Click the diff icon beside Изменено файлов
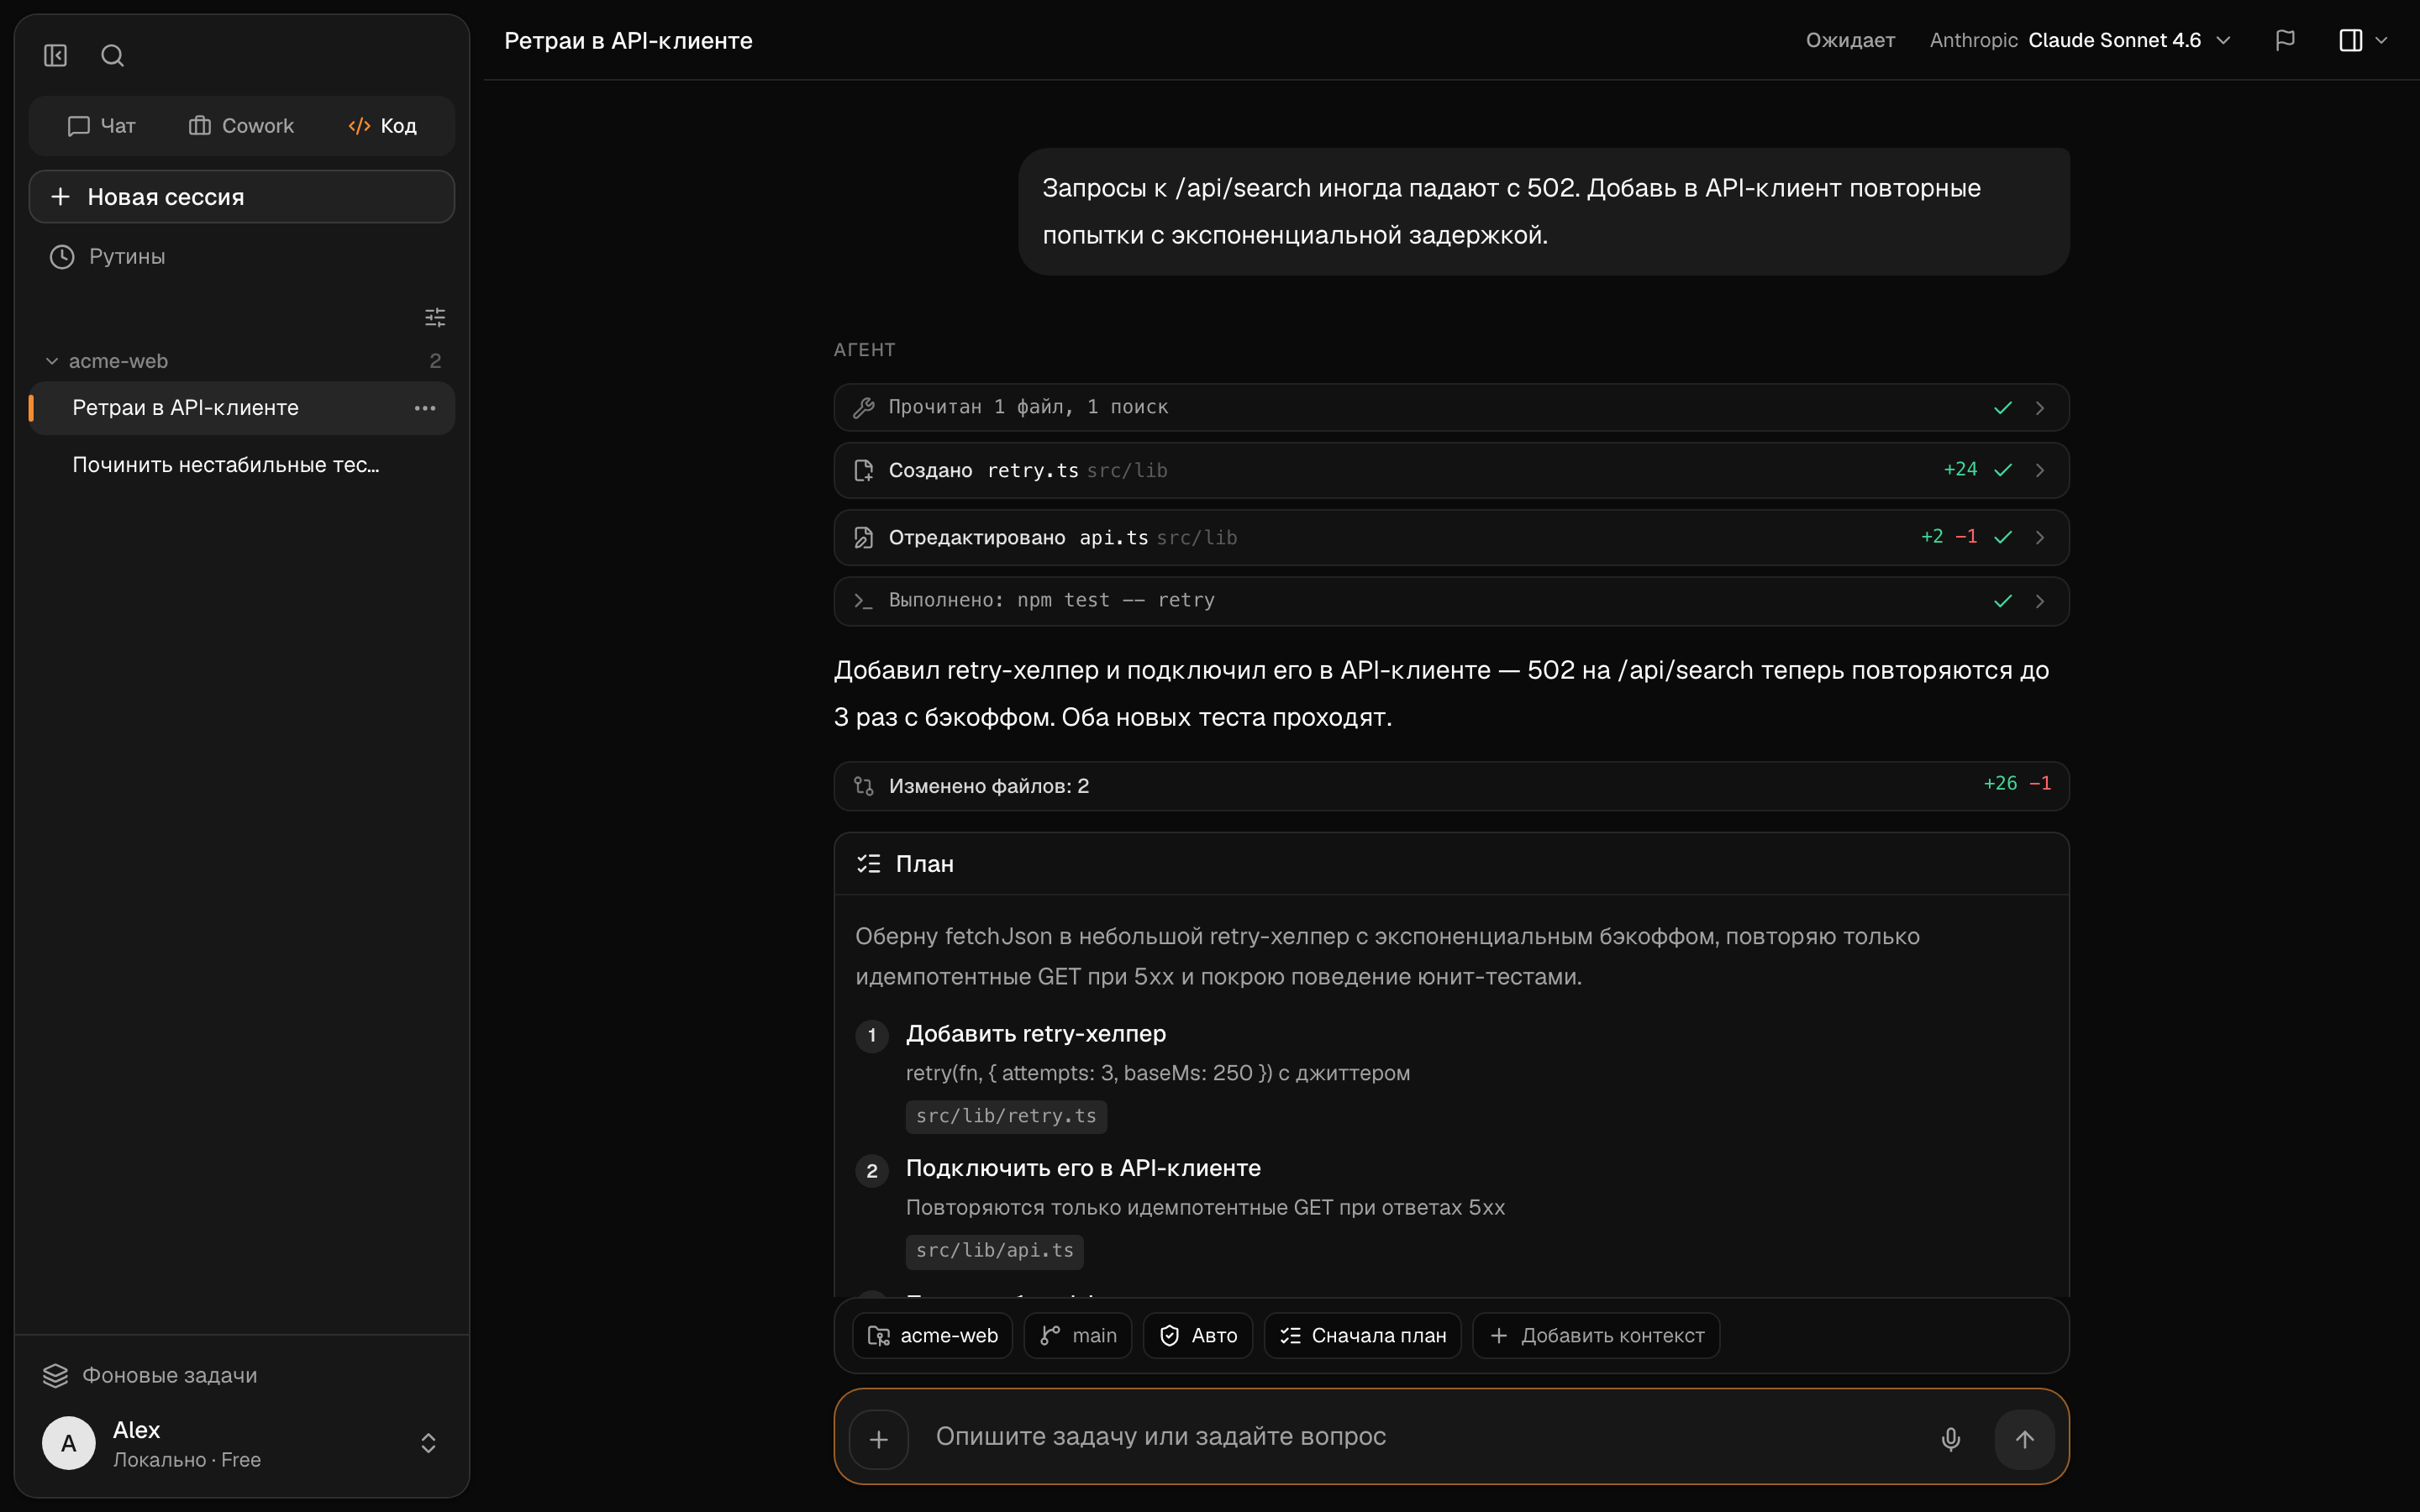Image resolution: width=2420 pixels, height=1512 pixels. pyautogui.click(x=863, y=786)
